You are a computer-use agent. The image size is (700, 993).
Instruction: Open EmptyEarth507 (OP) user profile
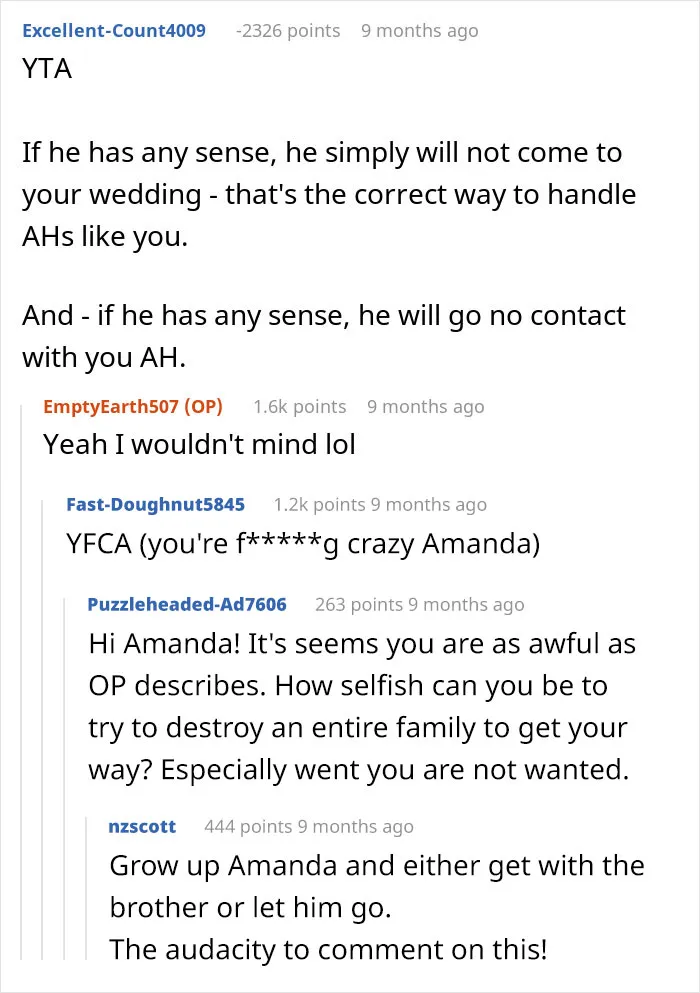click(x=133, y=406)
